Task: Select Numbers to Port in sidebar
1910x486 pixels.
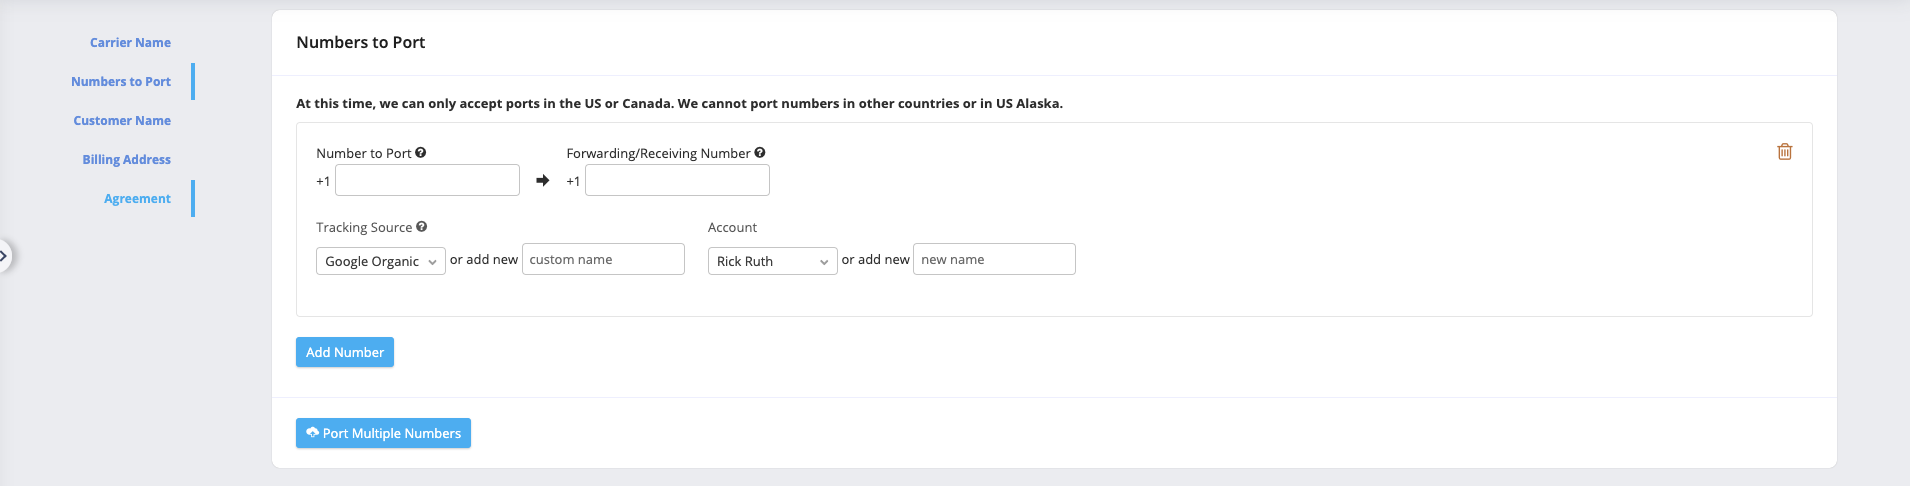Action: tap(121, 82)
